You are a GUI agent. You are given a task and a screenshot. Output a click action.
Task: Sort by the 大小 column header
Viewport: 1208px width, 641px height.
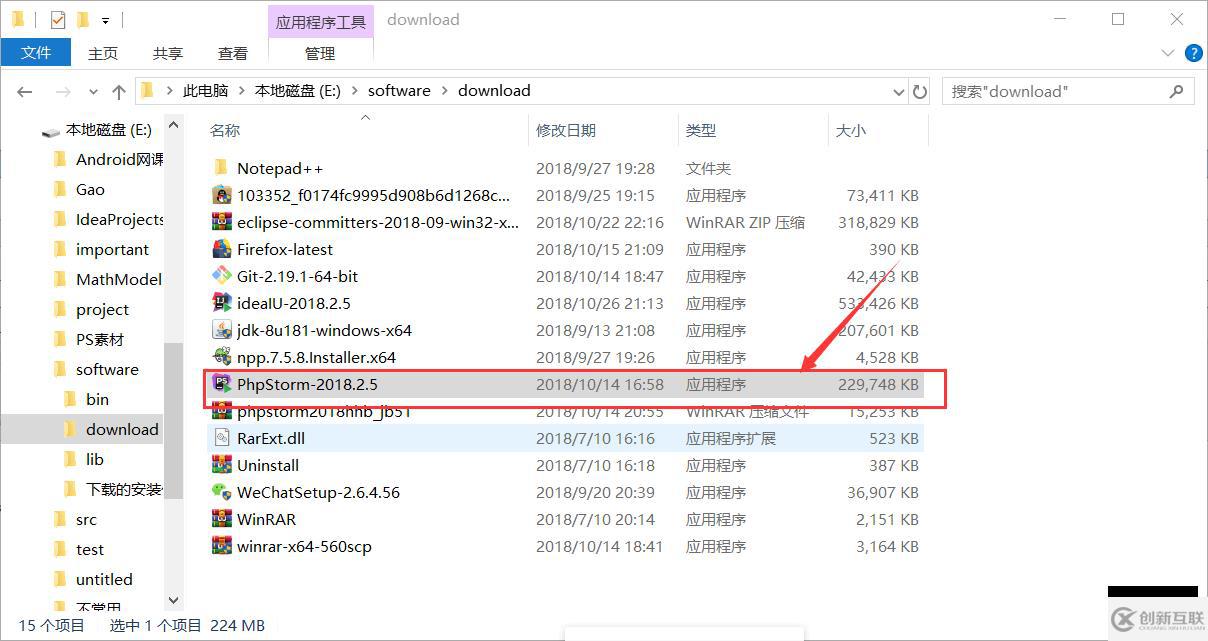pos(851,130)
